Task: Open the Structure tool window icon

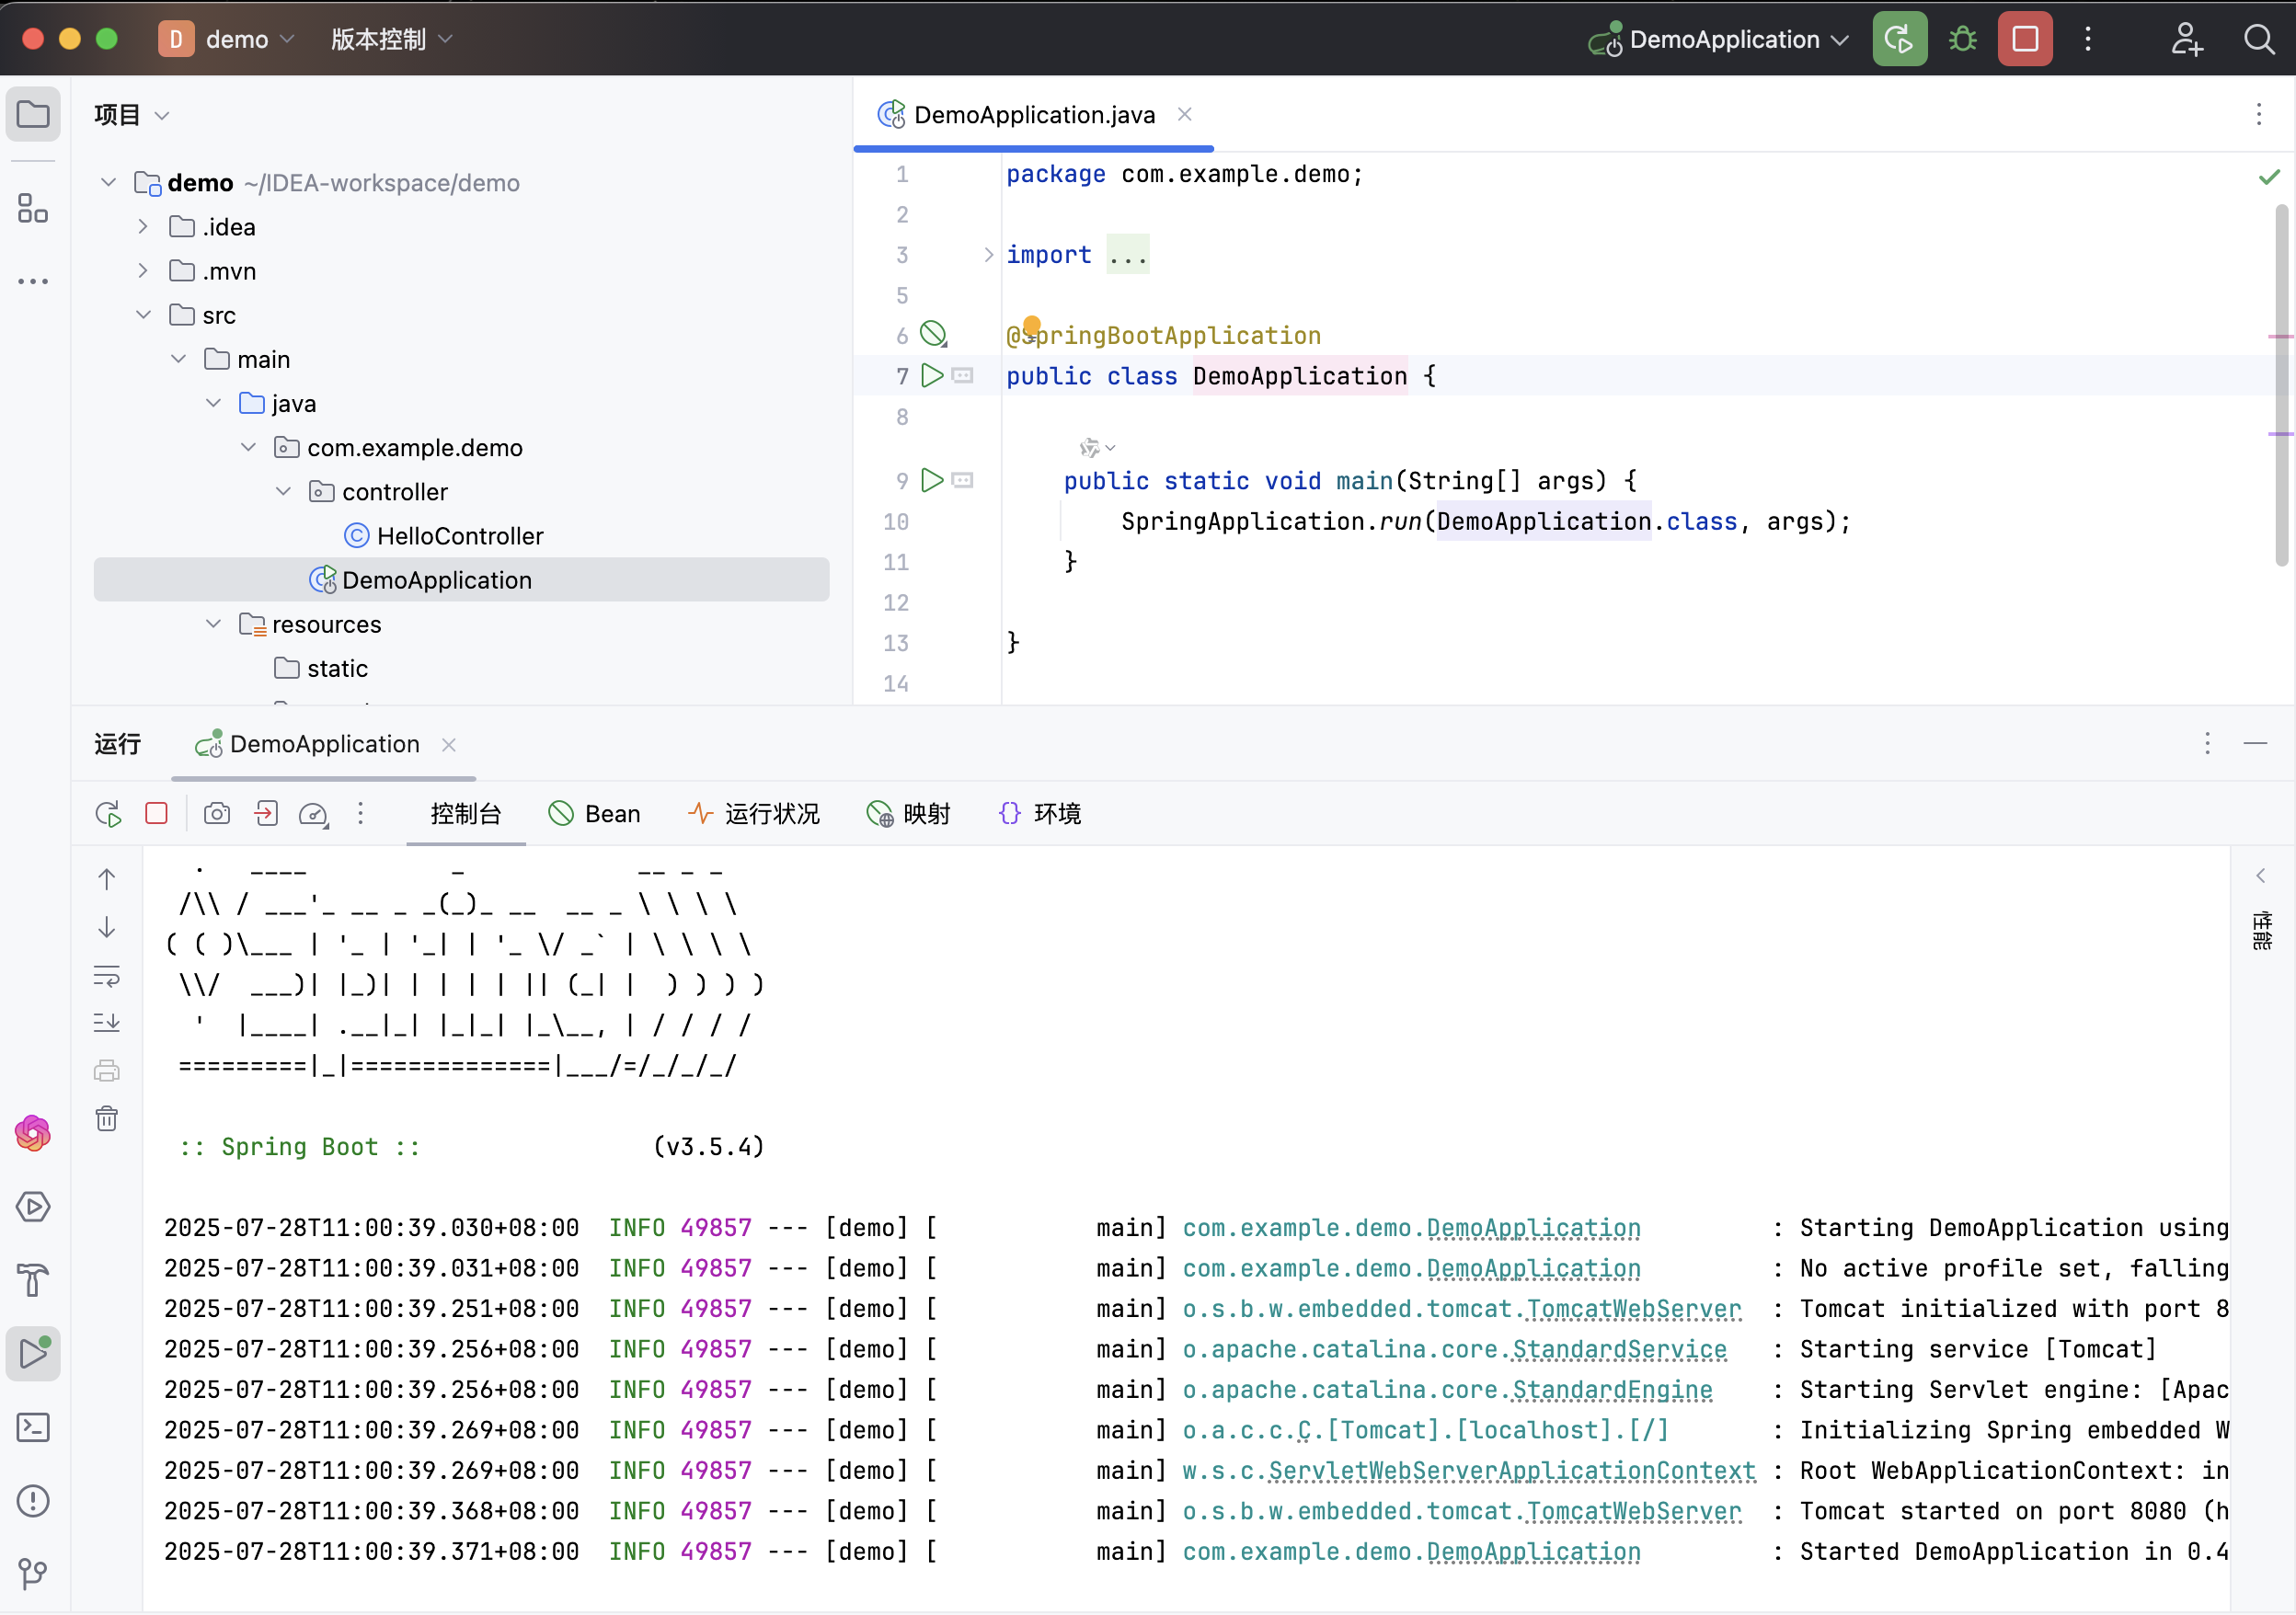Action: tap(33, 208)
